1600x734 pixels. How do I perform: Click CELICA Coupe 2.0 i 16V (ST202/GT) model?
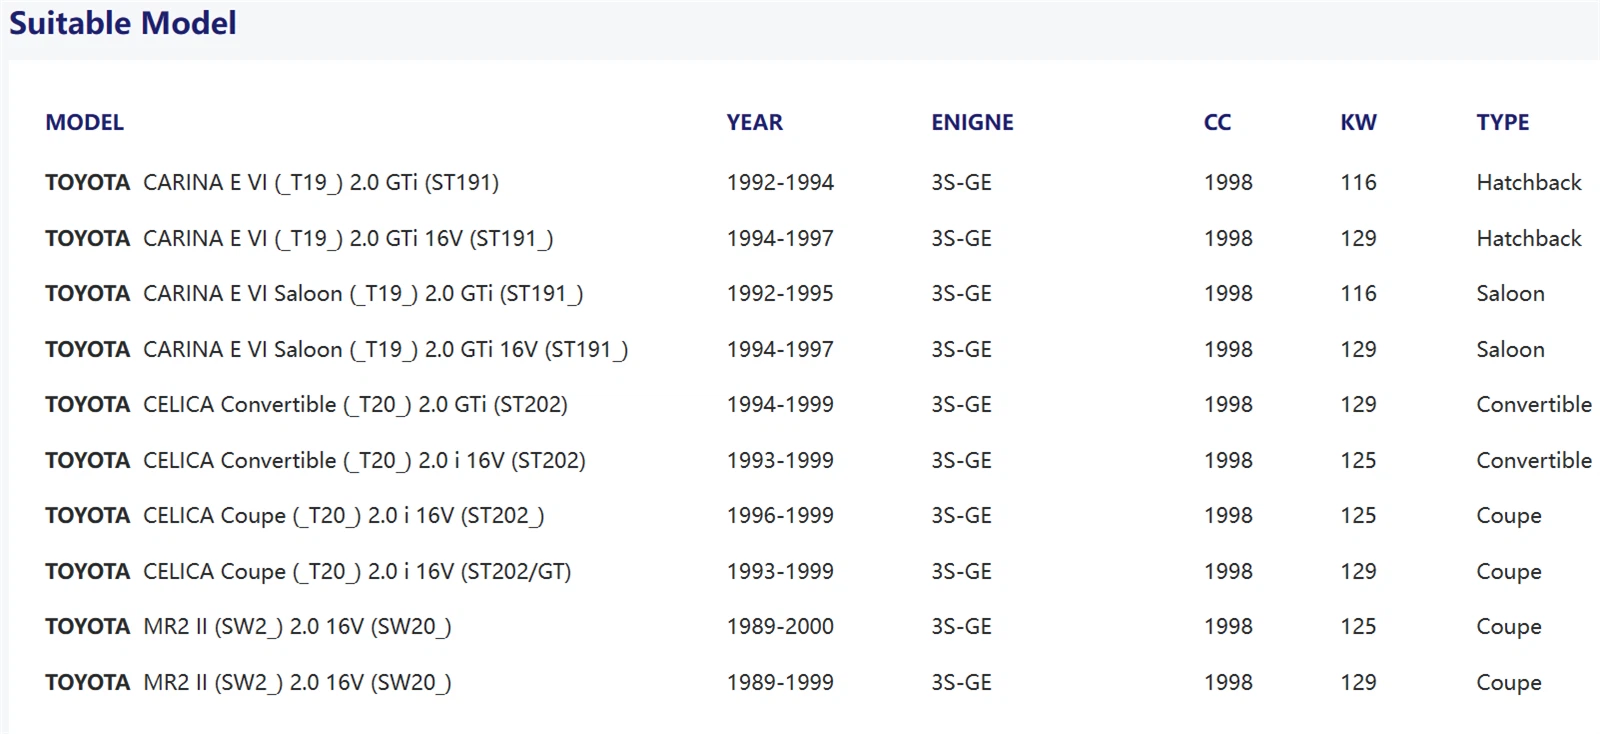[308, 572]
